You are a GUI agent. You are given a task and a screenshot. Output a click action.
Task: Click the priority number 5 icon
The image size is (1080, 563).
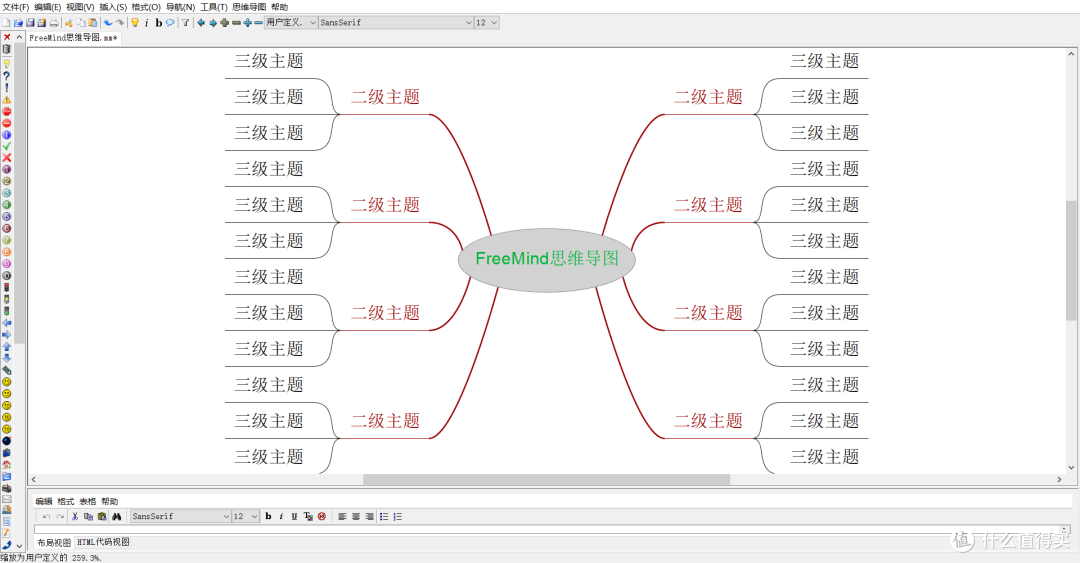[7, 216]
